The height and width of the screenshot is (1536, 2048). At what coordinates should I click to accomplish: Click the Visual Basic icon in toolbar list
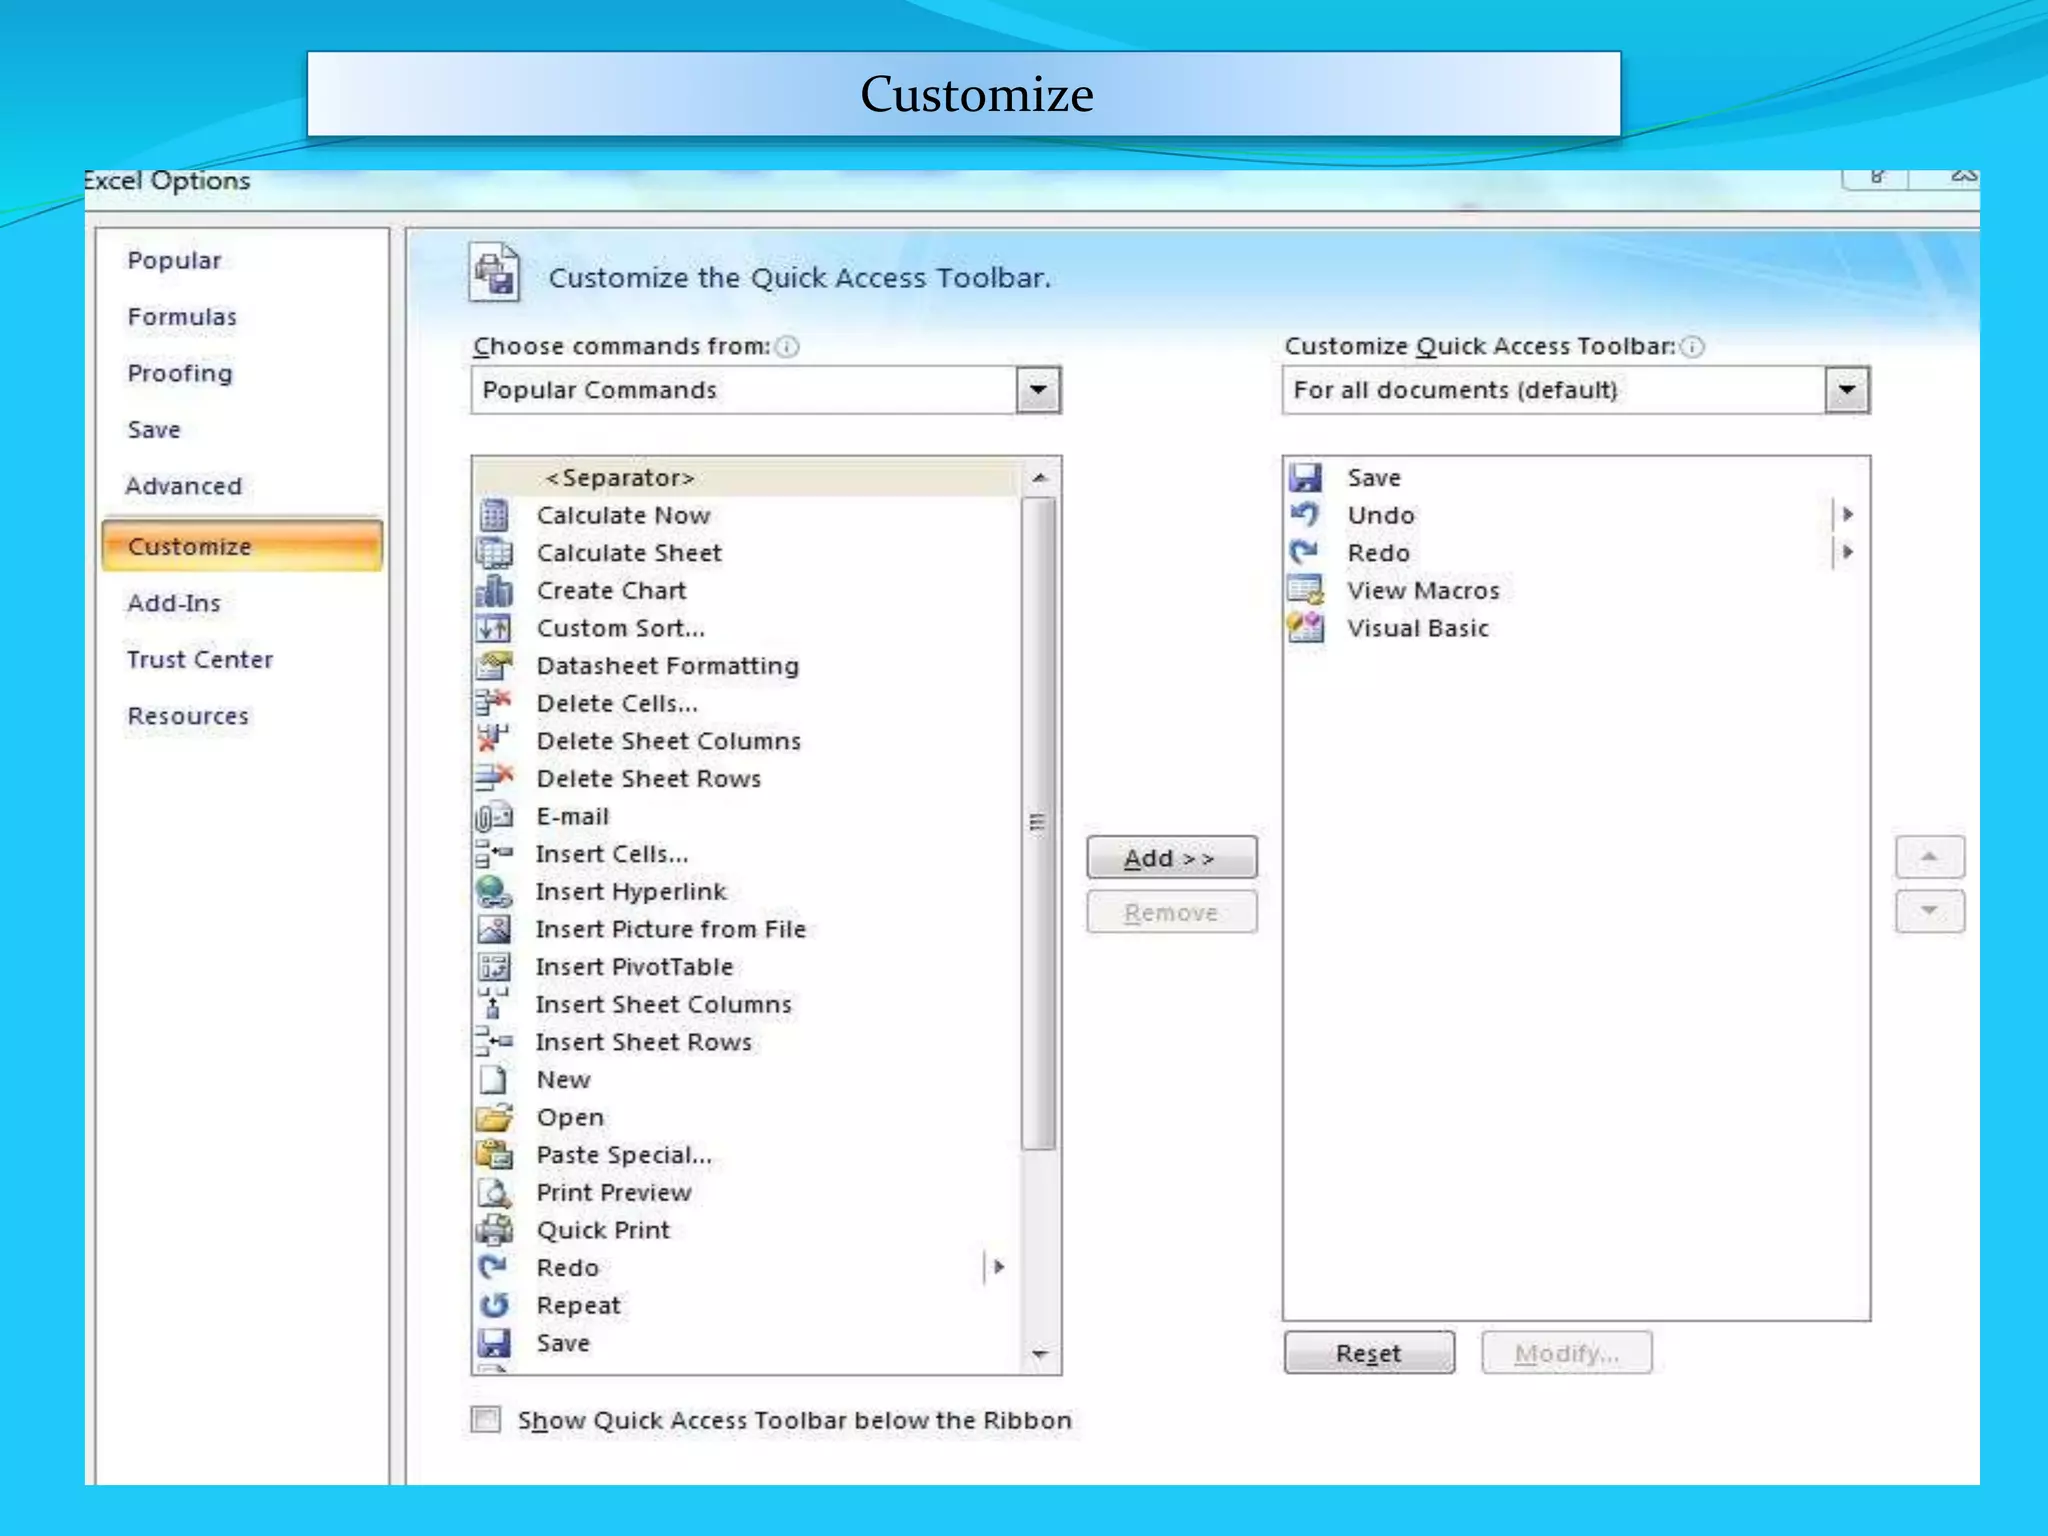(x=1306, y=628)
